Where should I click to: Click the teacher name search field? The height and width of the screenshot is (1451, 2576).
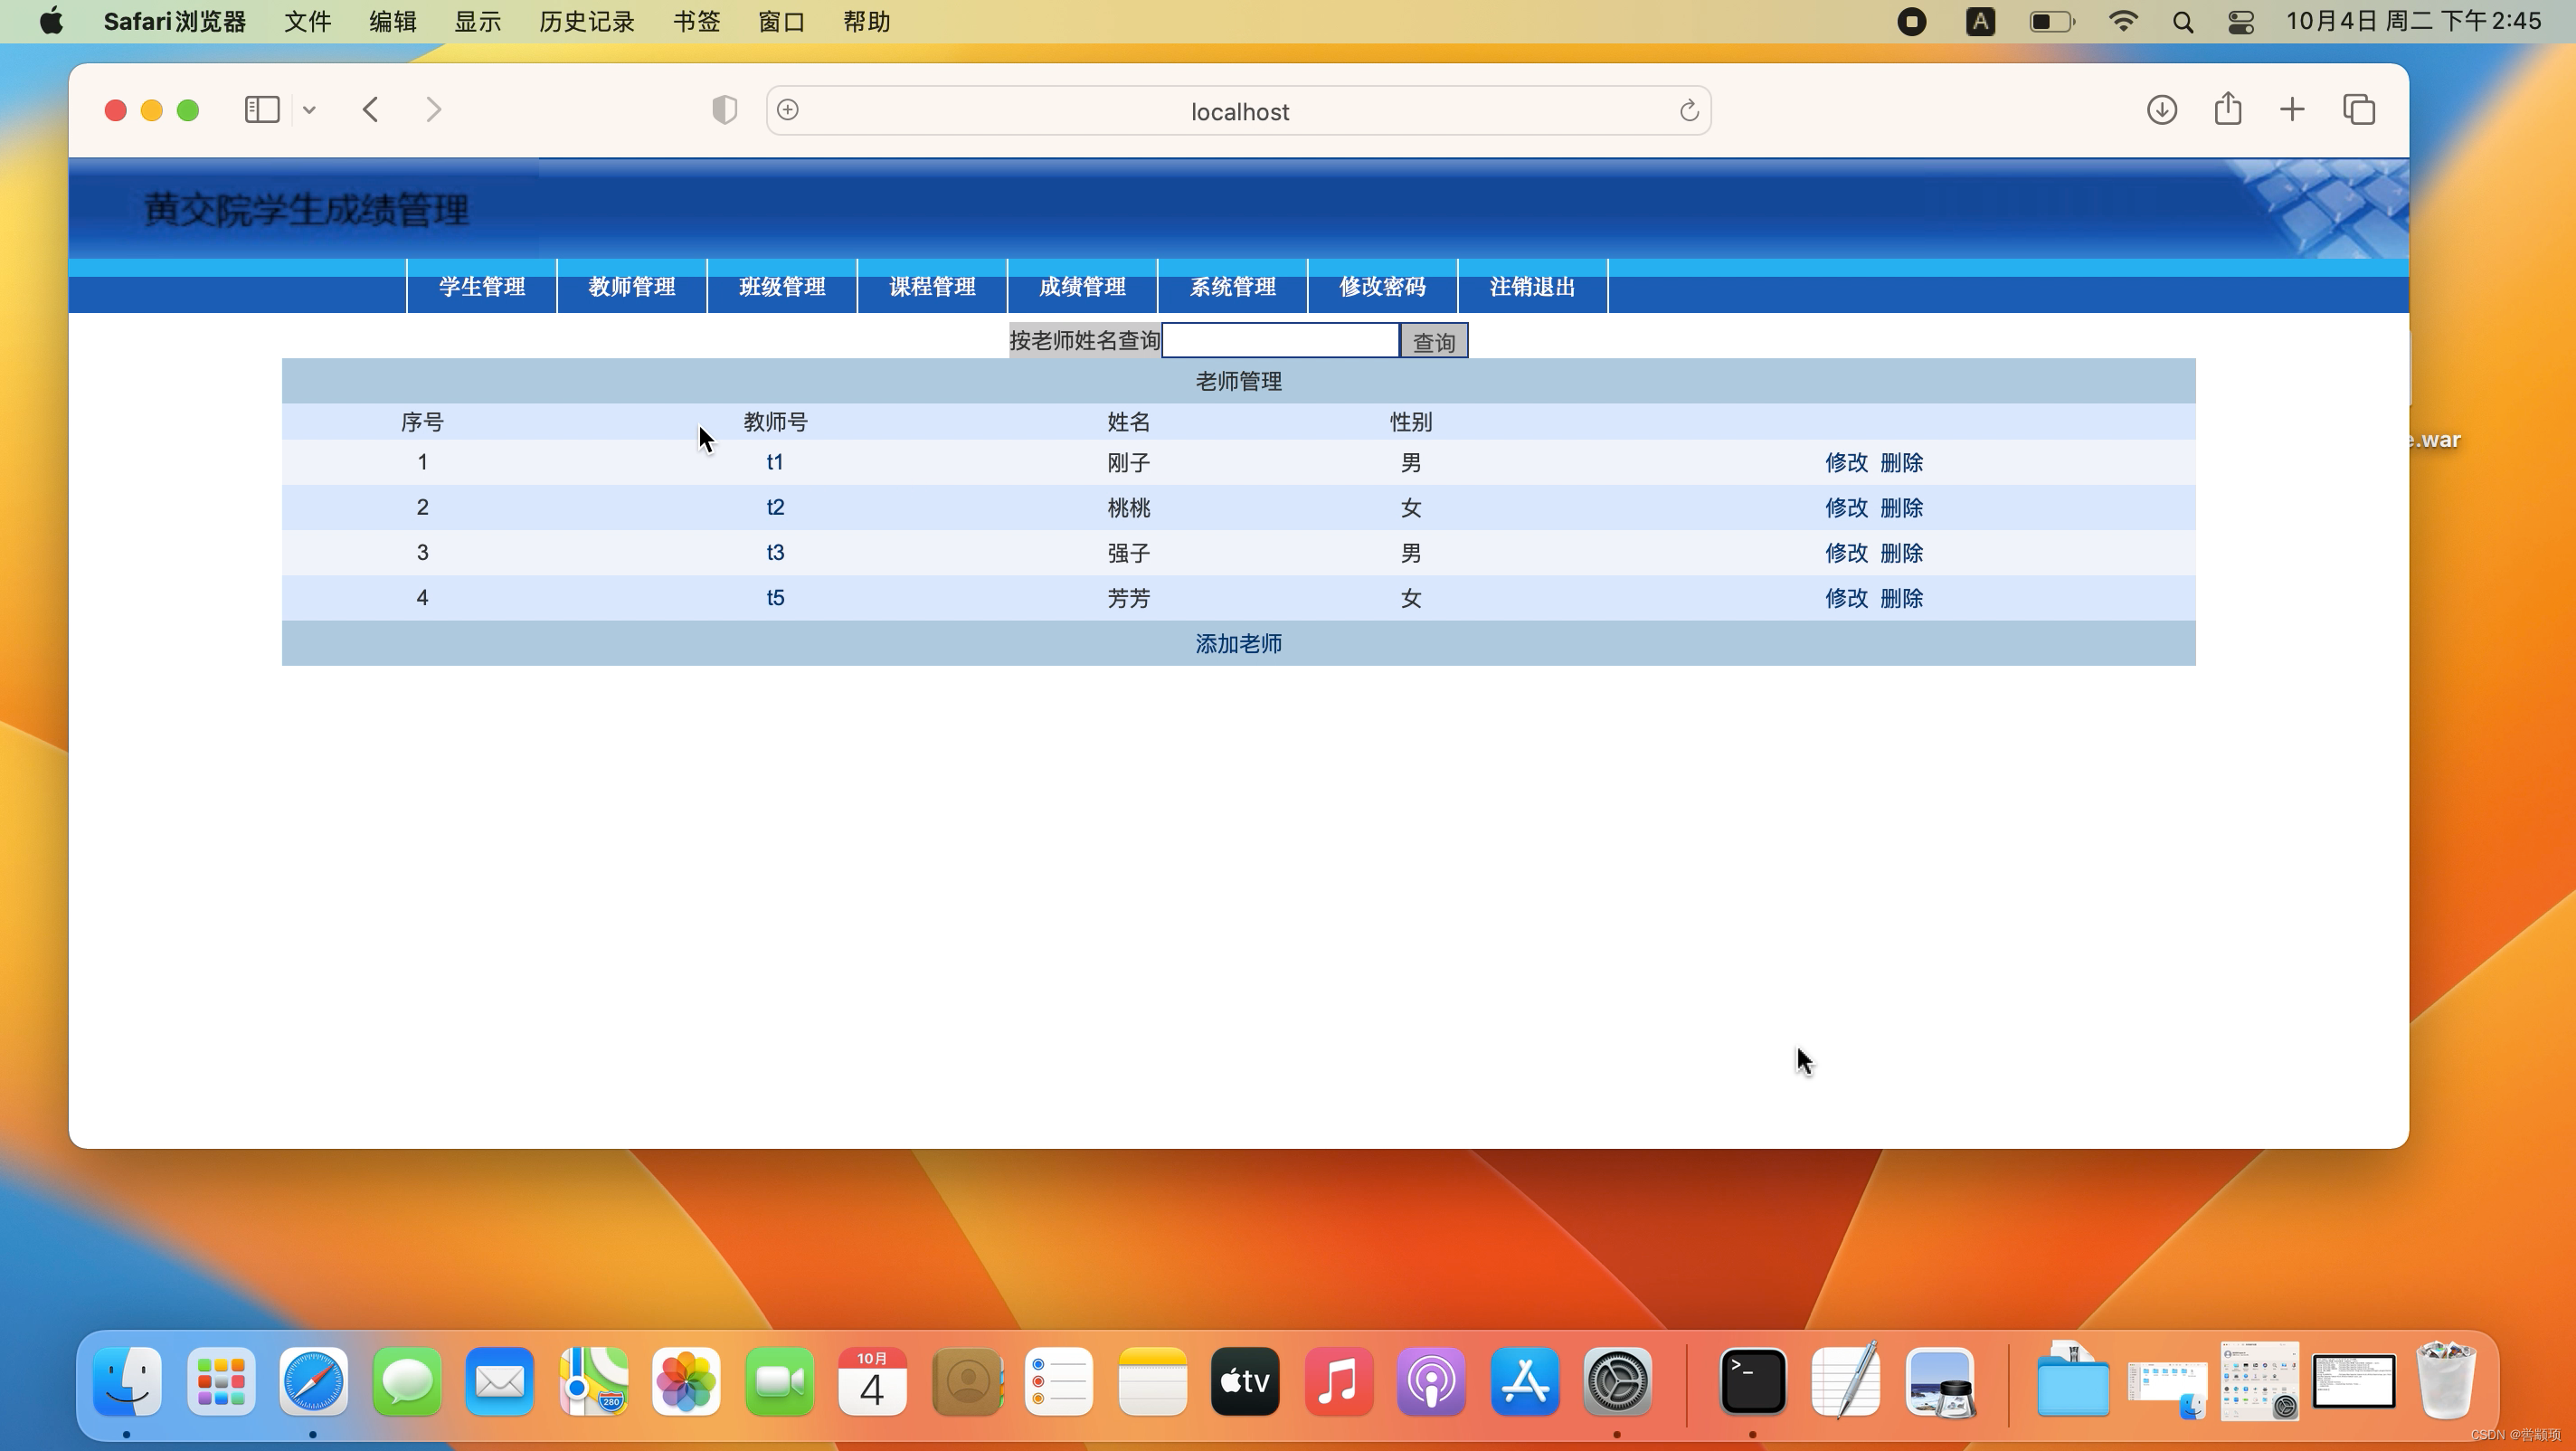[1280, 341]
